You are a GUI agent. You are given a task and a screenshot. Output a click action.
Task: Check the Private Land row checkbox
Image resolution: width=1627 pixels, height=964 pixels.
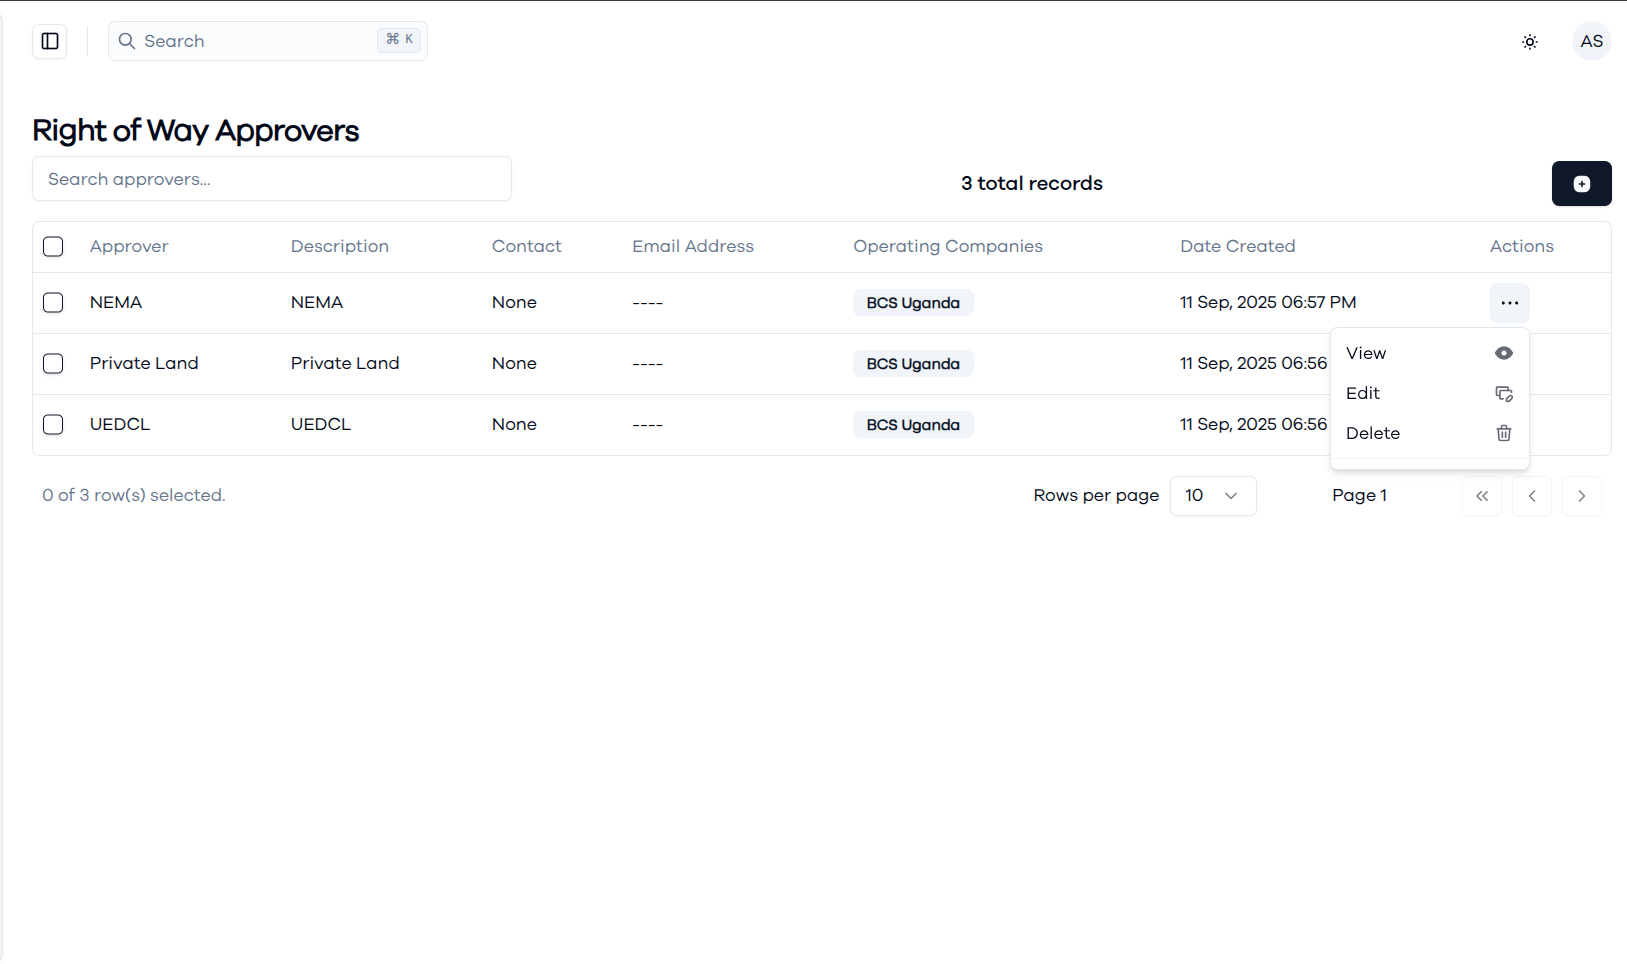click(x=53, y=363)
